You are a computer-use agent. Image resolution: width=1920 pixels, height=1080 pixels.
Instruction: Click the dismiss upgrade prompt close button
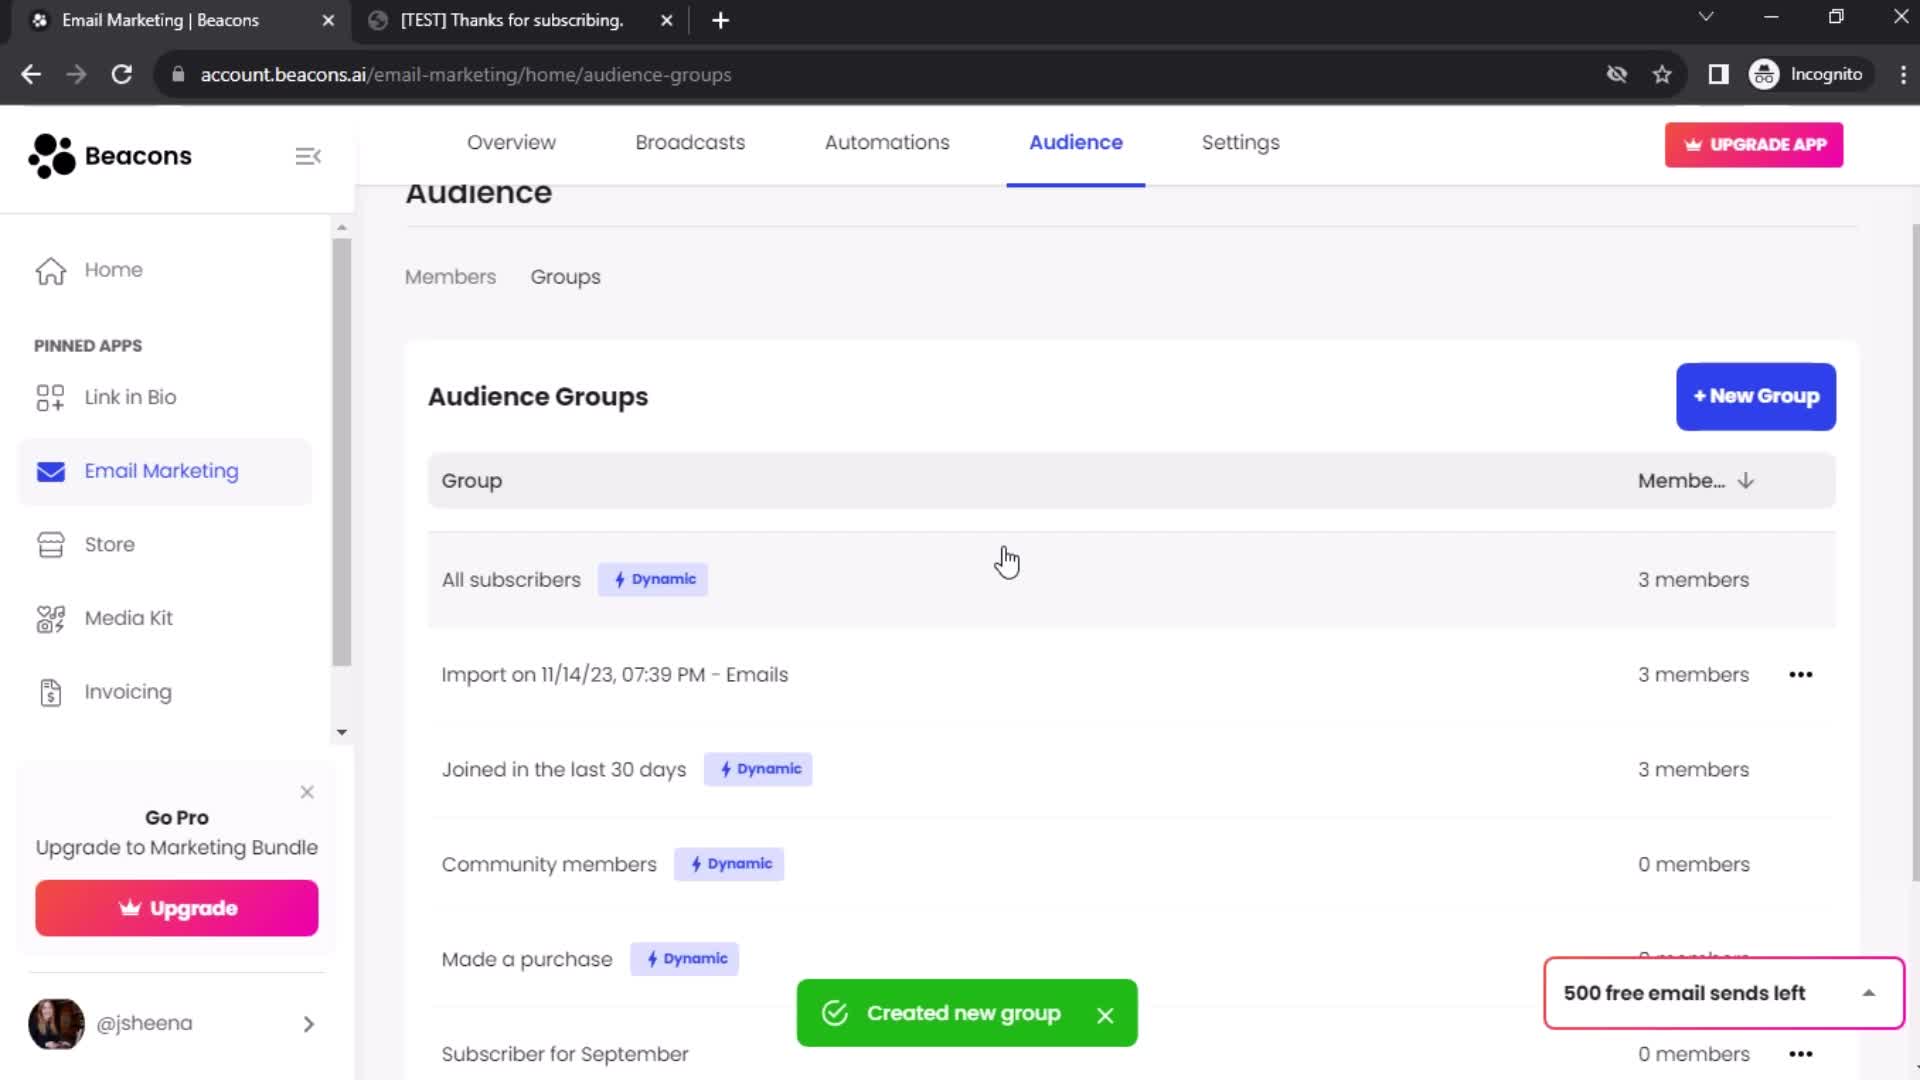tap(306, 793)
